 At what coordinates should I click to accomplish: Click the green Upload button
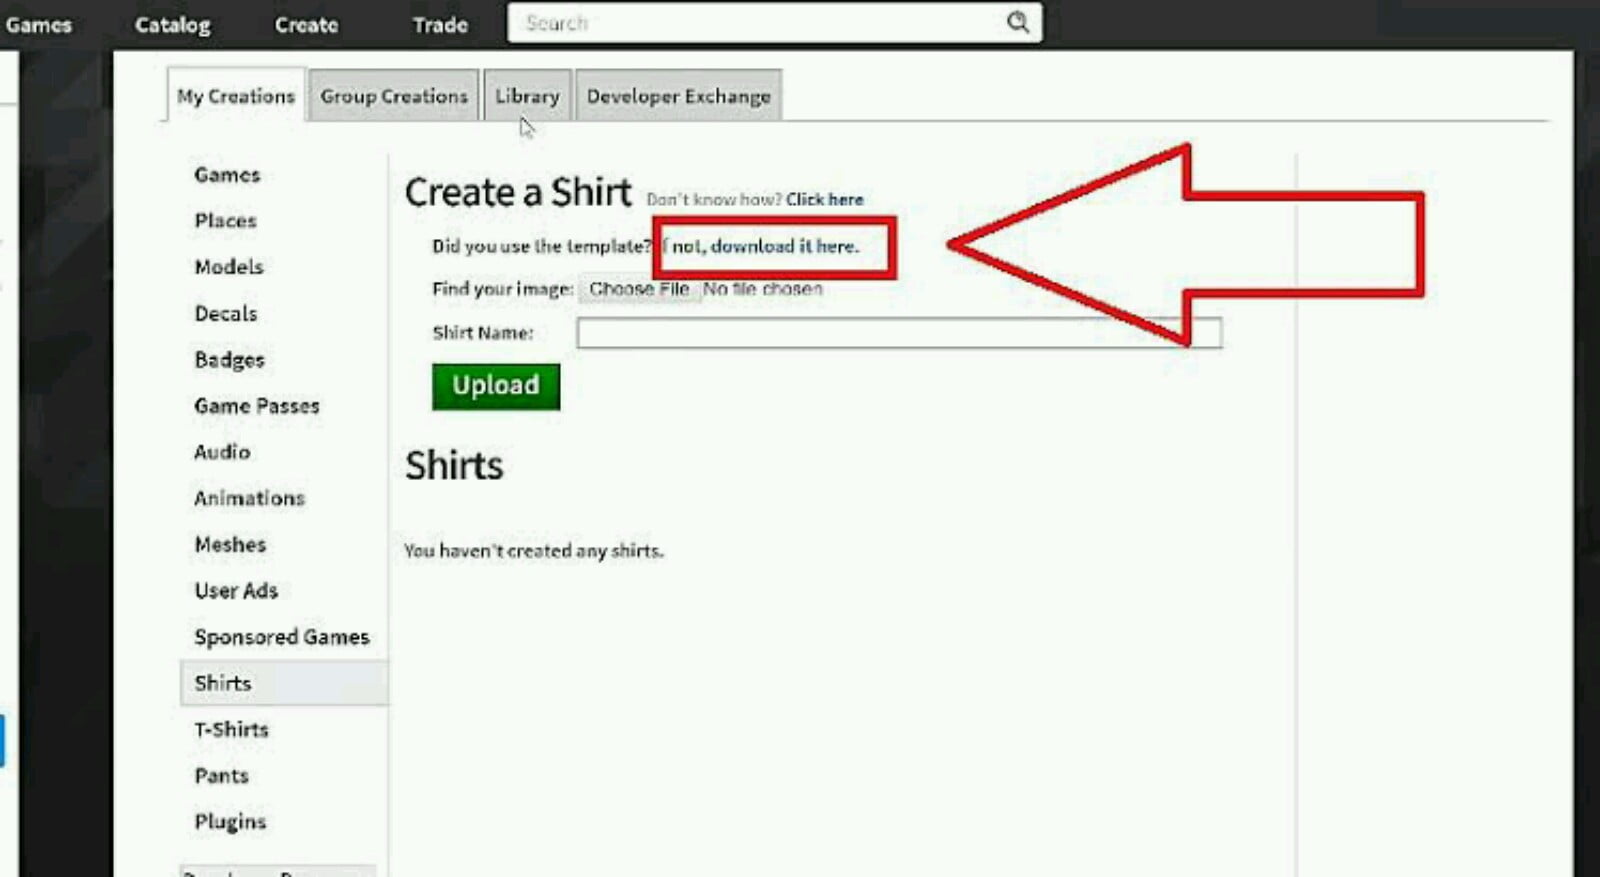coord(496,386)
